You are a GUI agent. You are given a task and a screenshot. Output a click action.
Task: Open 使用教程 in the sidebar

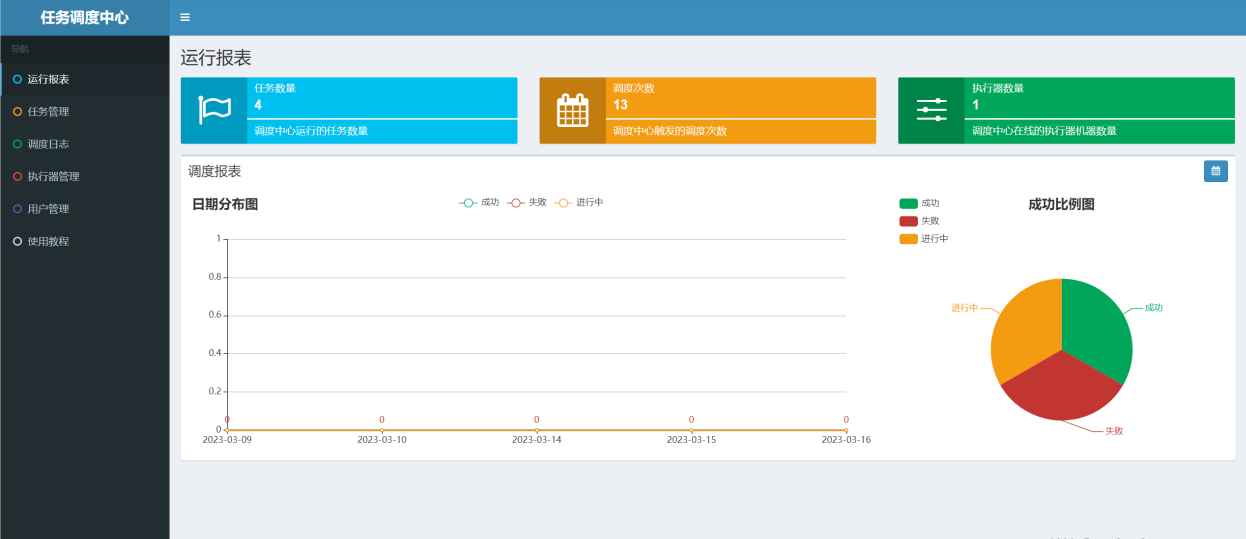(x=85, y=241)
